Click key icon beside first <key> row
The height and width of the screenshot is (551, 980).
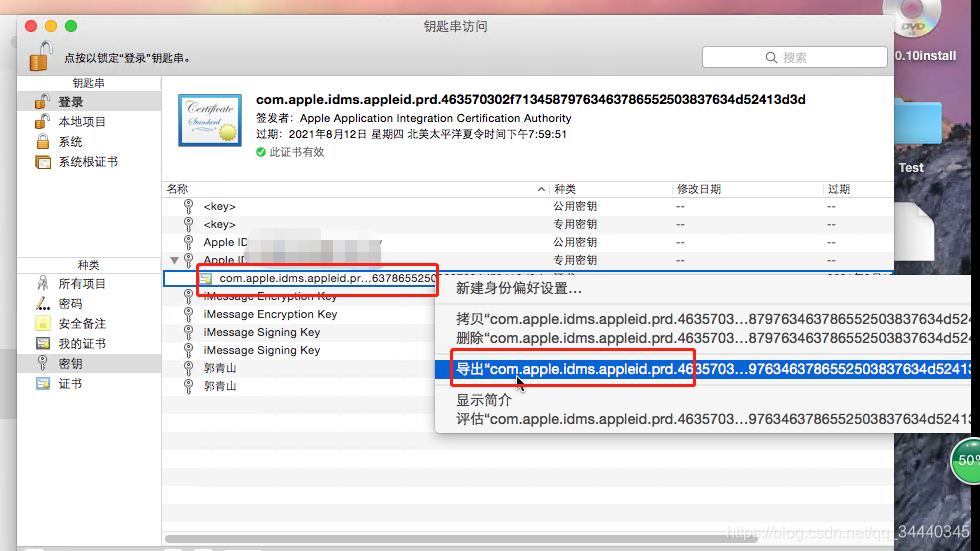click(x=188, y=206)
